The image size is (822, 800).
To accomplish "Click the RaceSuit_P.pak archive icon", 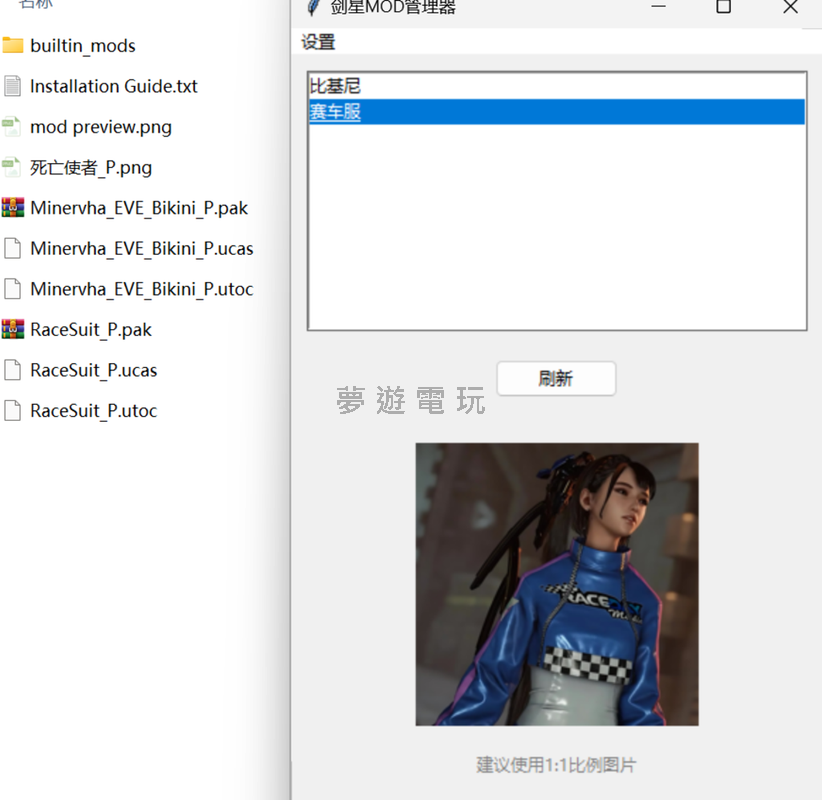I will [13, 329].
